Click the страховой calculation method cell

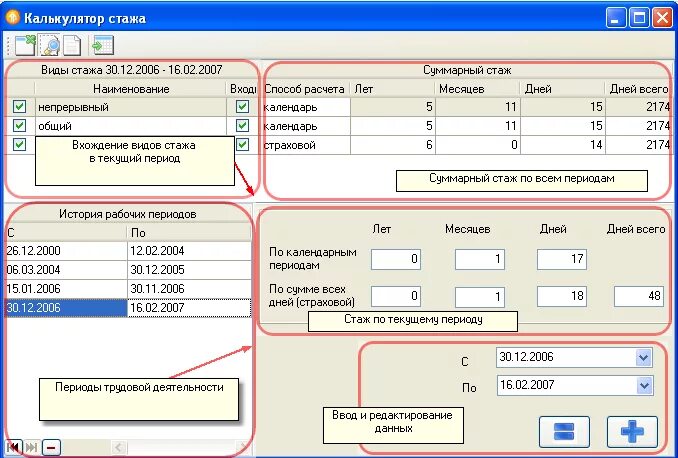(x=306, y=144)
